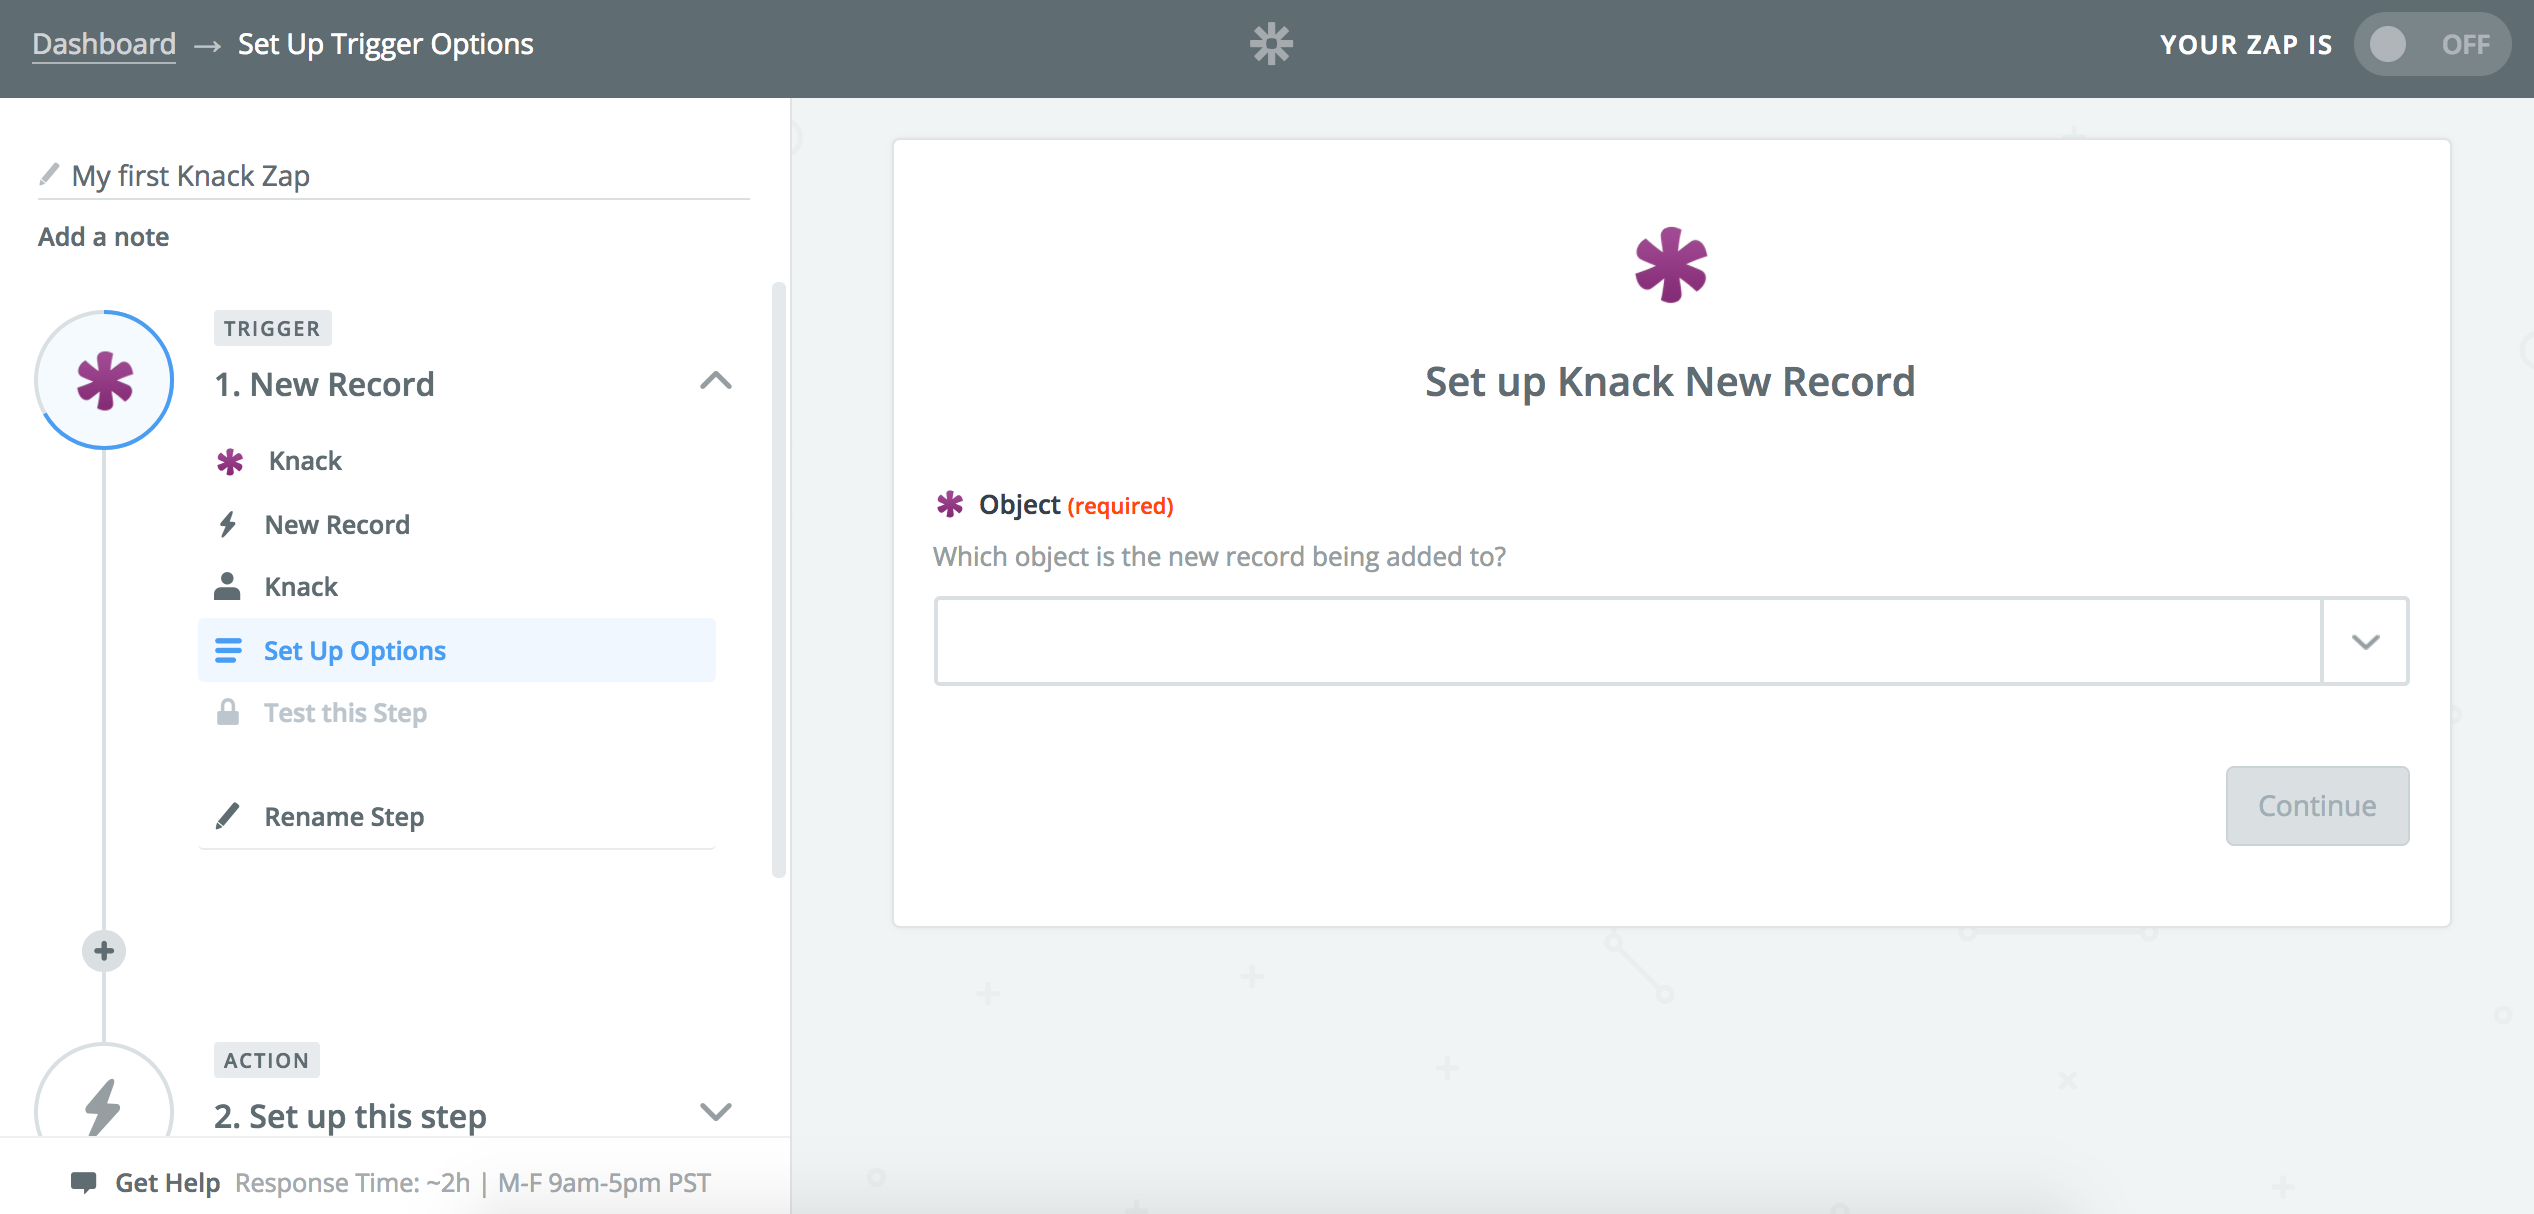Click the lock icon by Test this Step
The image size is (2534, 1214).
click(228, 712)
